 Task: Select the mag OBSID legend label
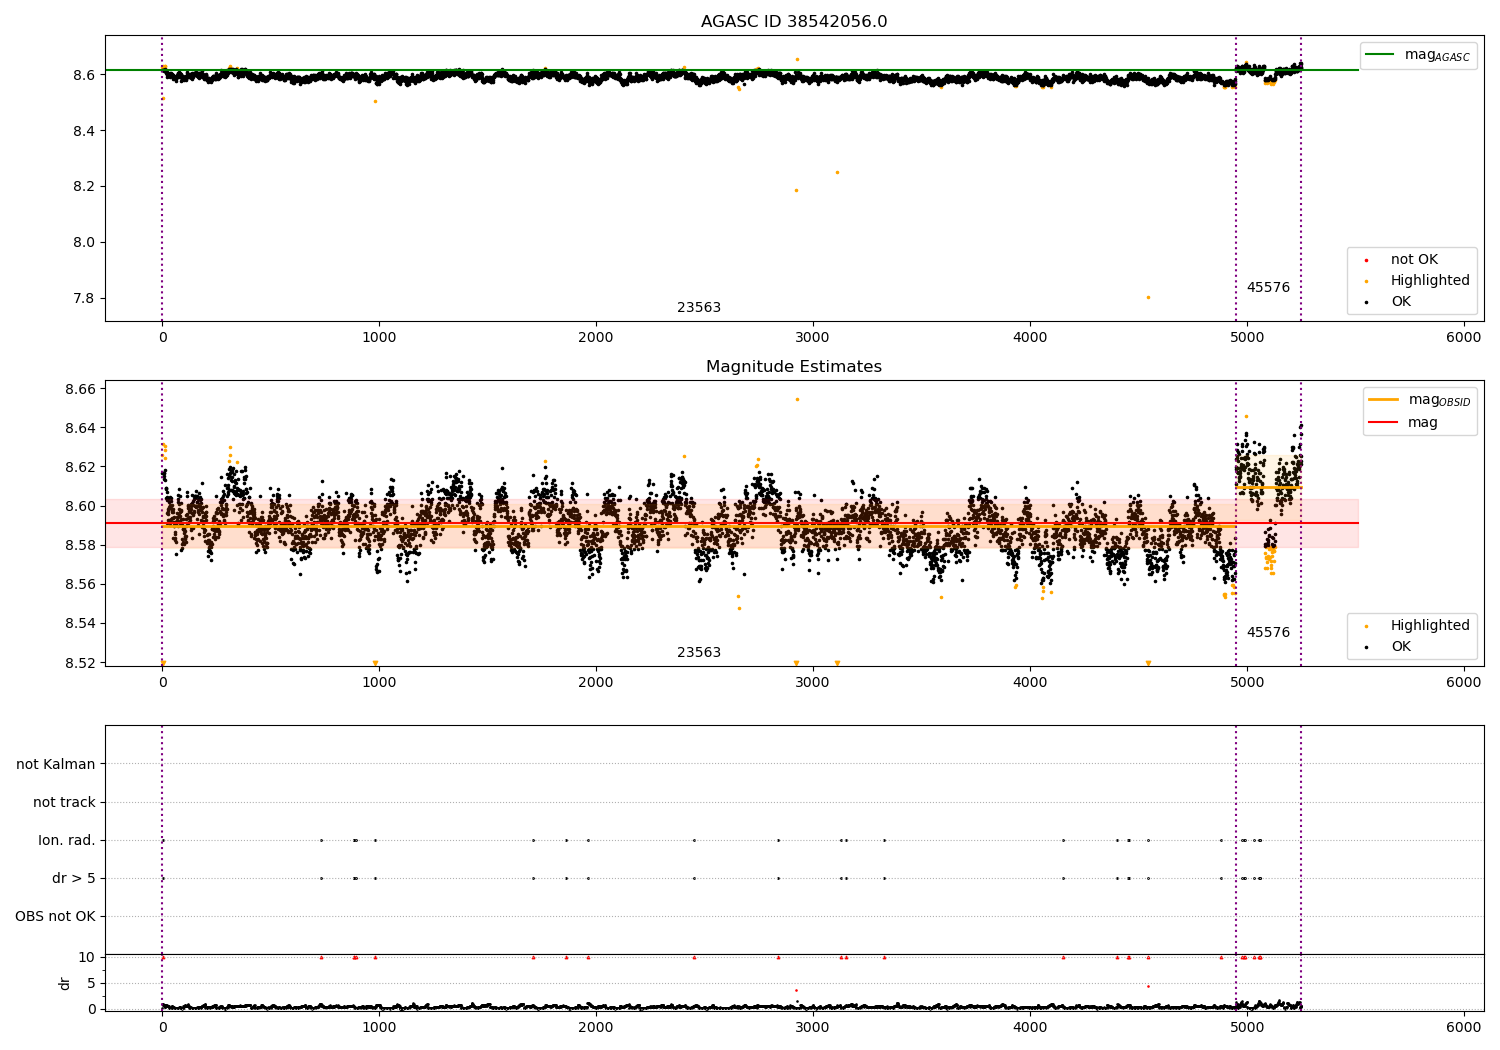(x=1440, y=400)
